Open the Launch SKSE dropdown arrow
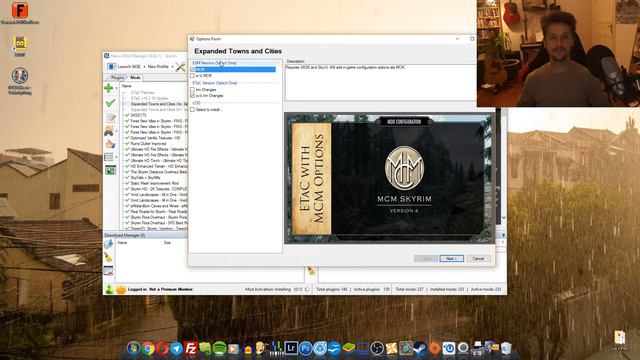The width and height of the screenshot is (640, 360). [x=144, y=67]
